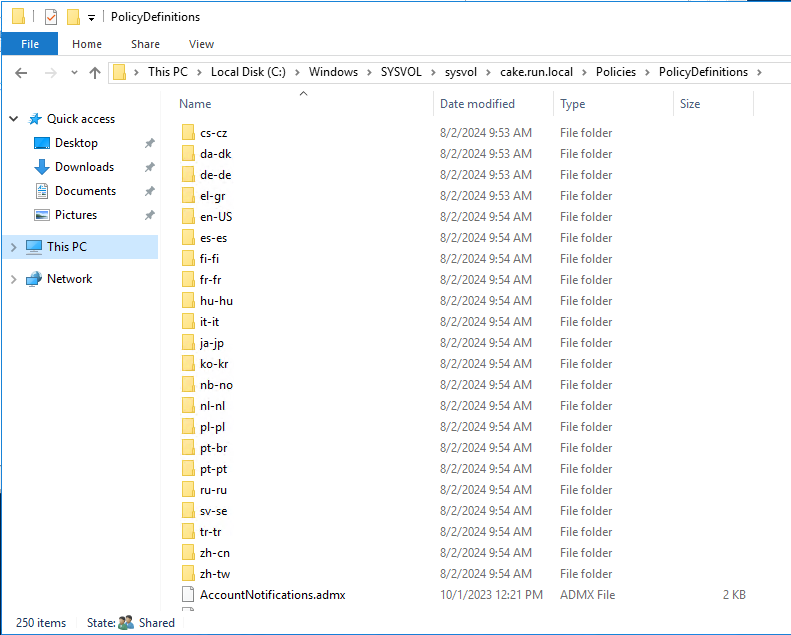Select the de-de folder icon

coord(188,175)
